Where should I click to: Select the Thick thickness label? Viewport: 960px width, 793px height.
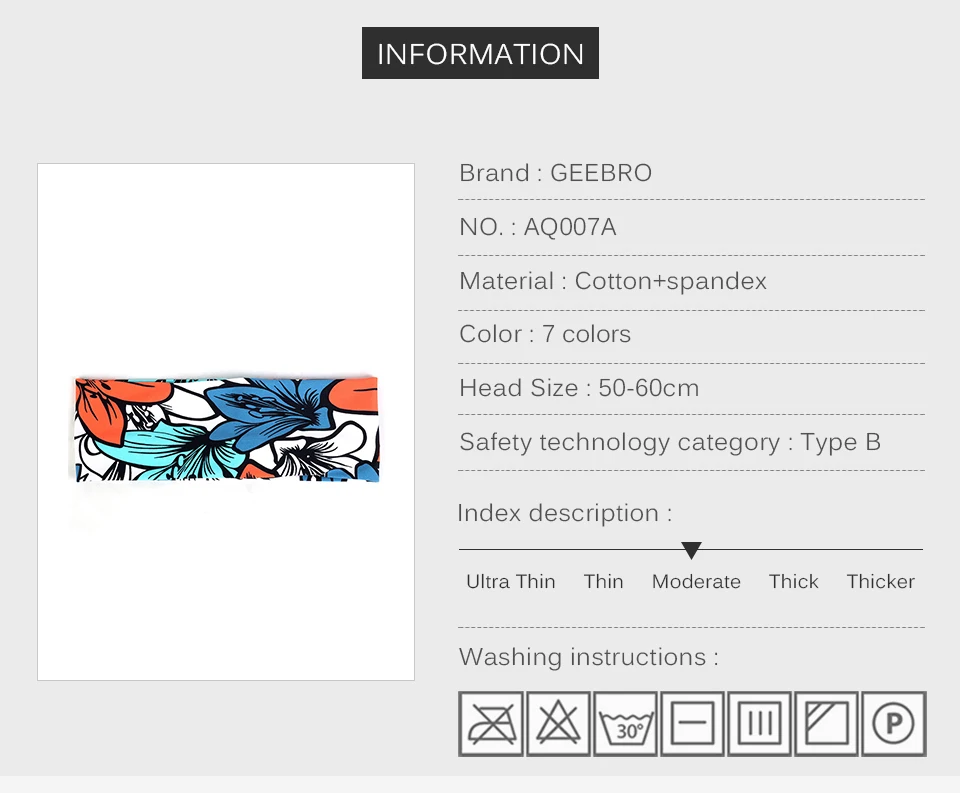tap(793, 581)
